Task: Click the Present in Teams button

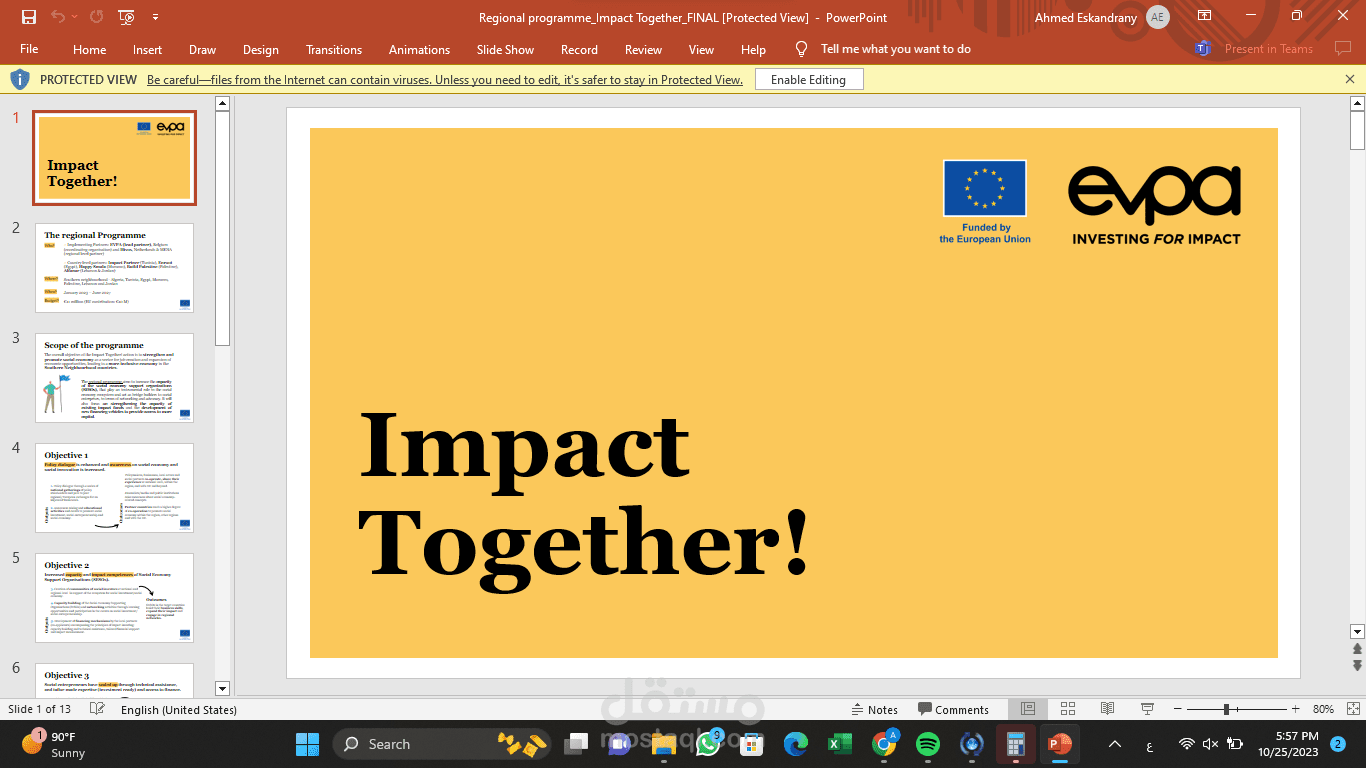Action: click(x=1254, y=49)
